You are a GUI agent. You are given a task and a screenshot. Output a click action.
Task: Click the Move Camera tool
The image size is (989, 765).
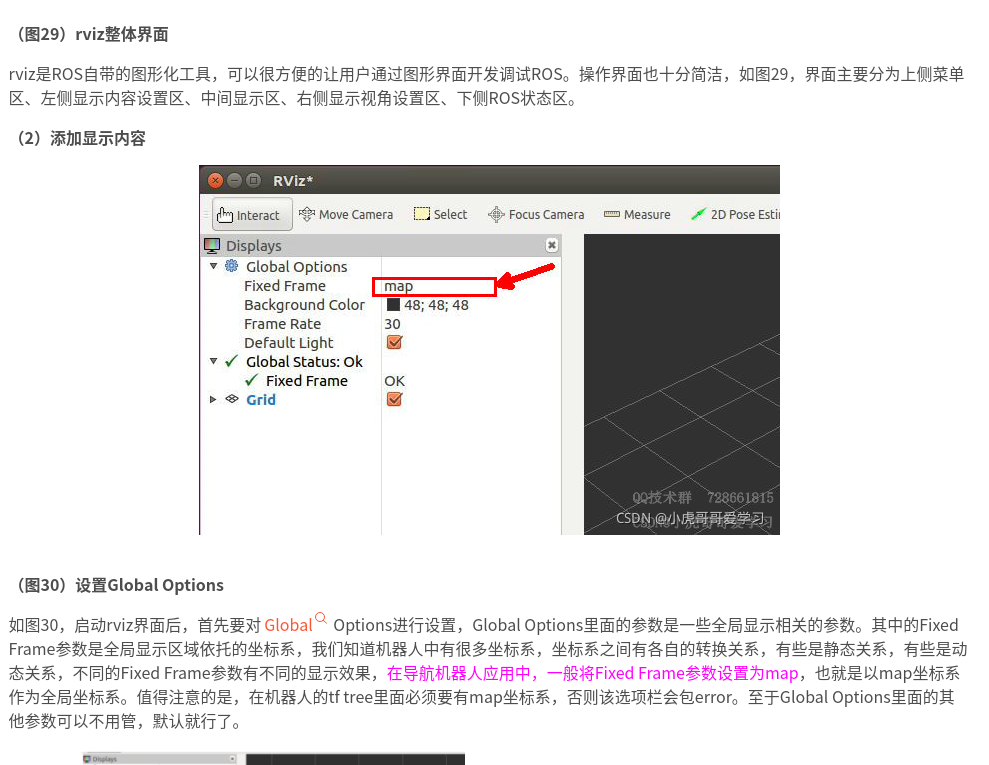(x=346, y=215)
